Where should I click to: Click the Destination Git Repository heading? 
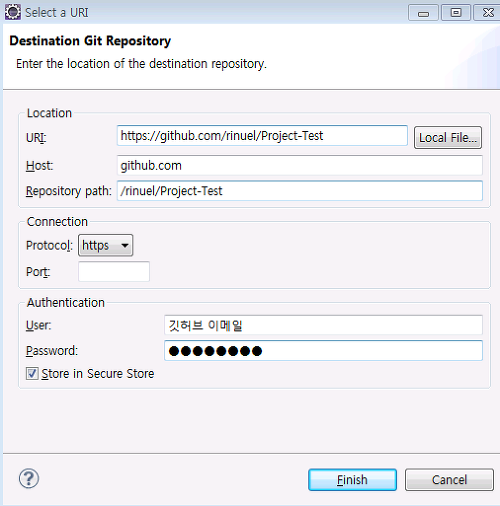coord(90,41)
